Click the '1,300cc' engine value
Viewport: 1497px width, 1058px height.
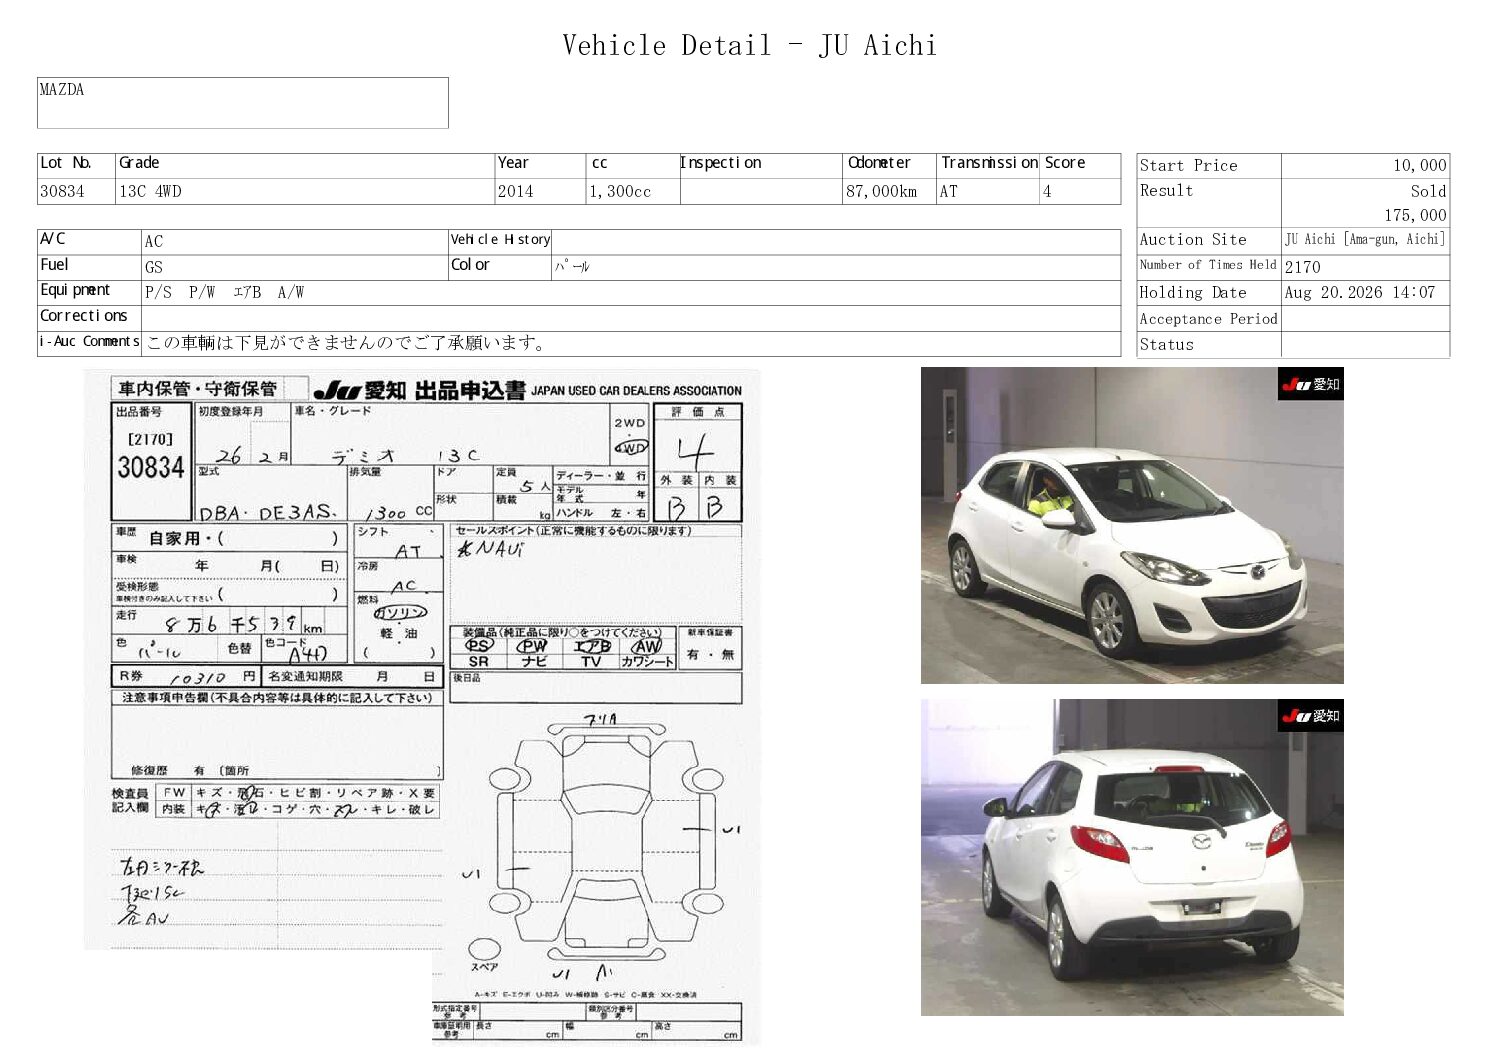[x=620, y=191]
